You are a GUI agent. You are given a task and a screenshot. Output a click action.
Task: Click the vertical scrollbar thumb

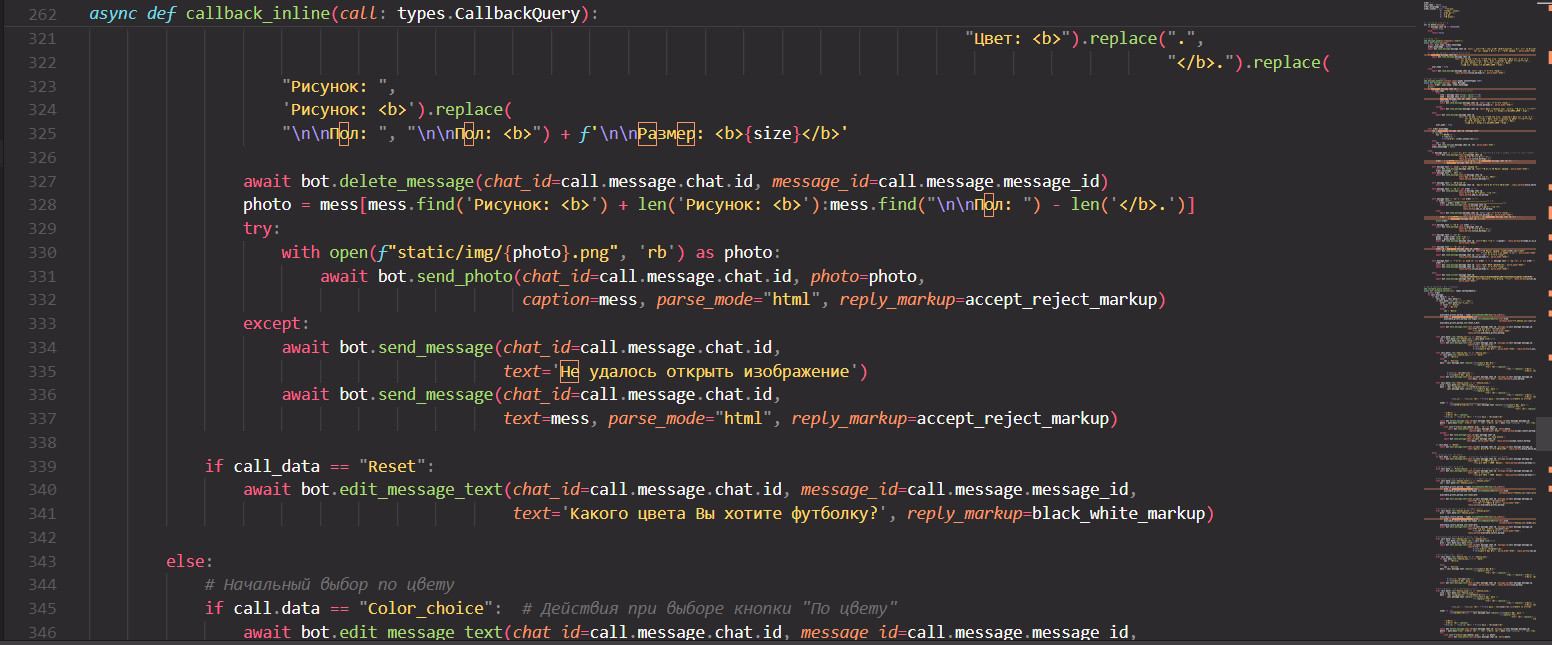coord(1545,432)
